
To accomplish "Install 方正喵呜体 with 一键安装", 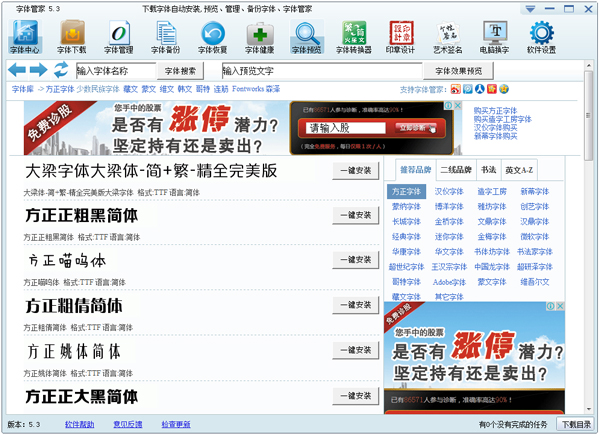I will coord(356,260).
